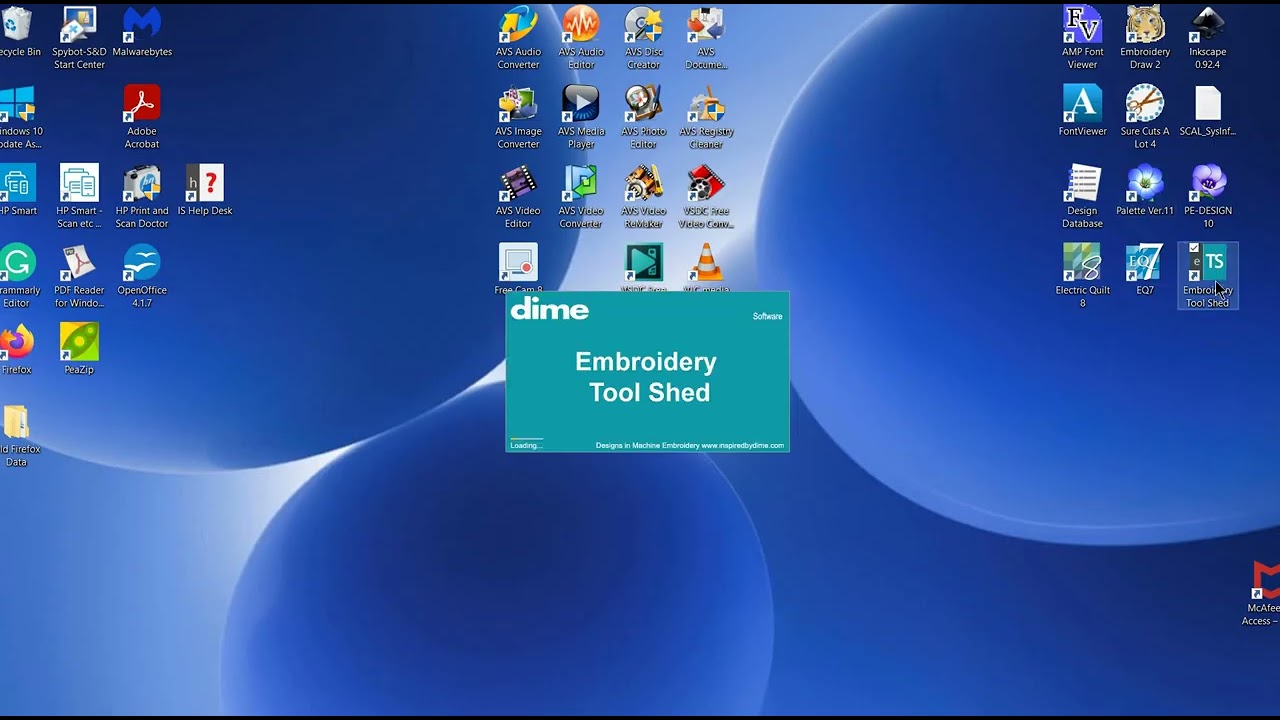Select the AVS Video Converter shortcut

581,196
